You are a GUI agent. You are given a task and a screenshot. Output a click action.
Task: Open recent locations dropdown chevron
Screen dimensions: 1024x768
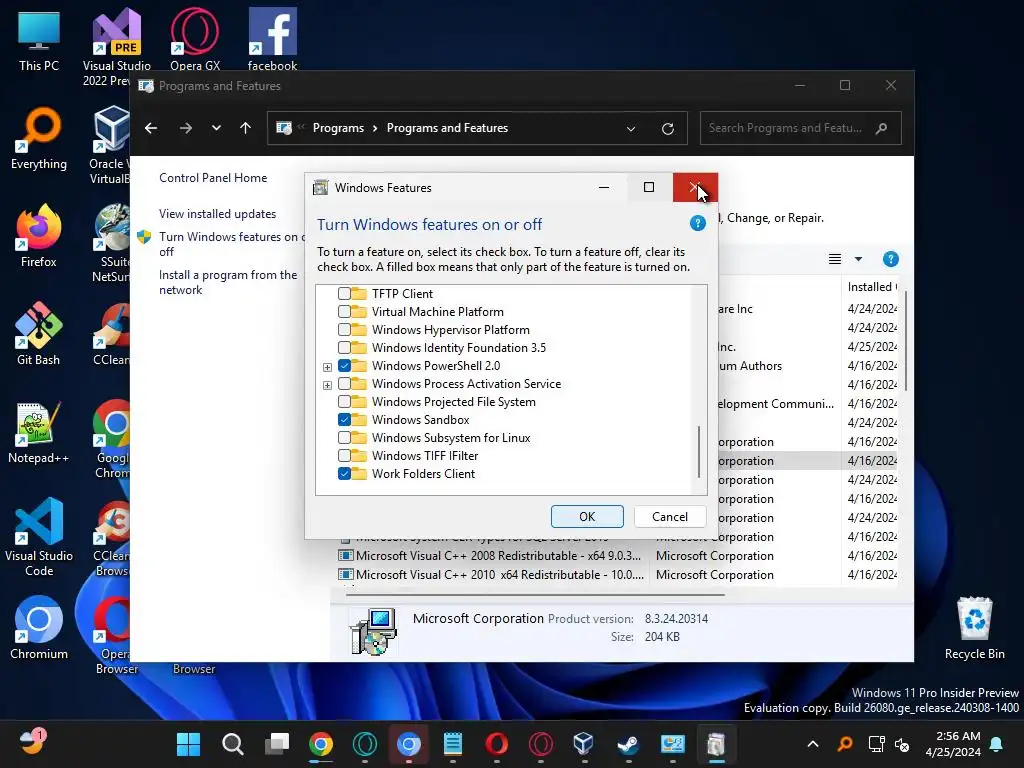click(216, 128)
